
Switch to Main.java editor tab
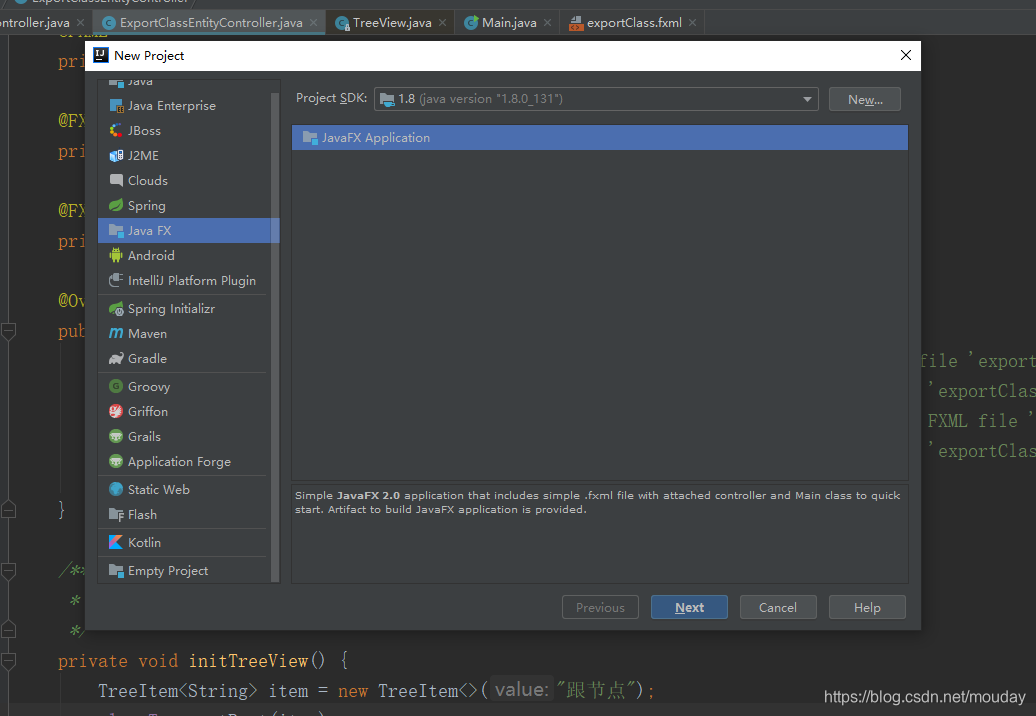[507, 23]
